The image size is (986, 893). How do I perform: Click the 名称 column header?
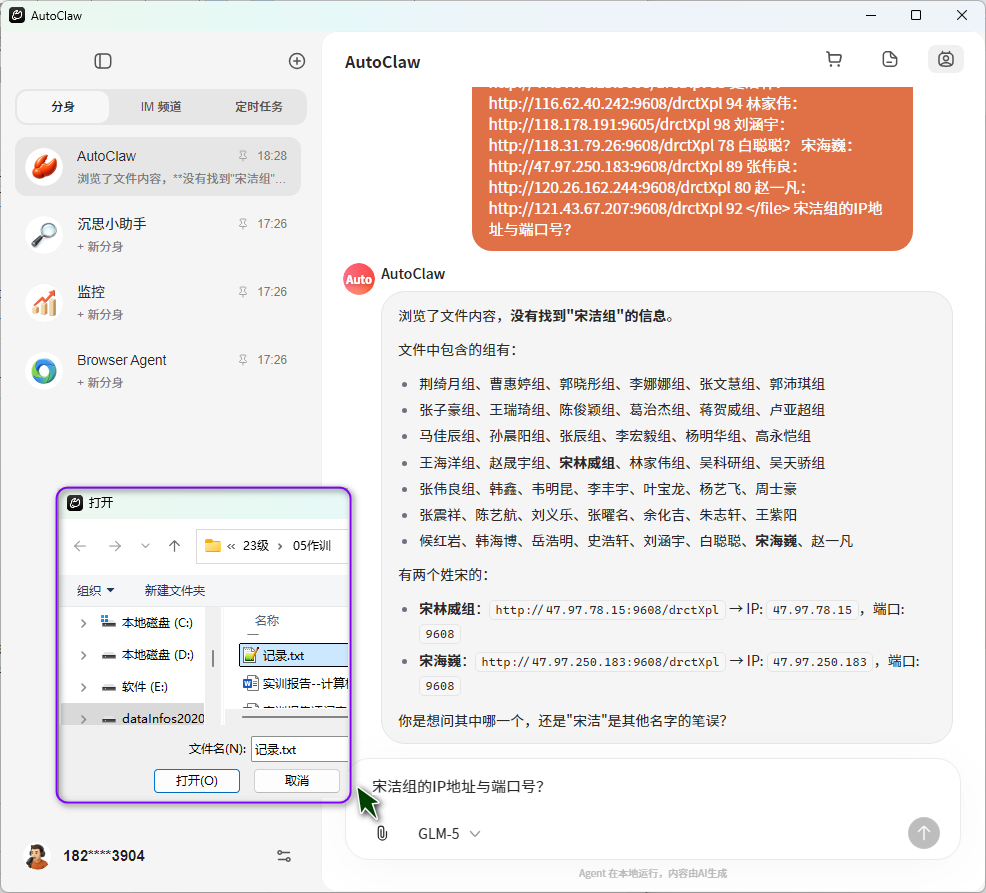[x=267, y=621]
